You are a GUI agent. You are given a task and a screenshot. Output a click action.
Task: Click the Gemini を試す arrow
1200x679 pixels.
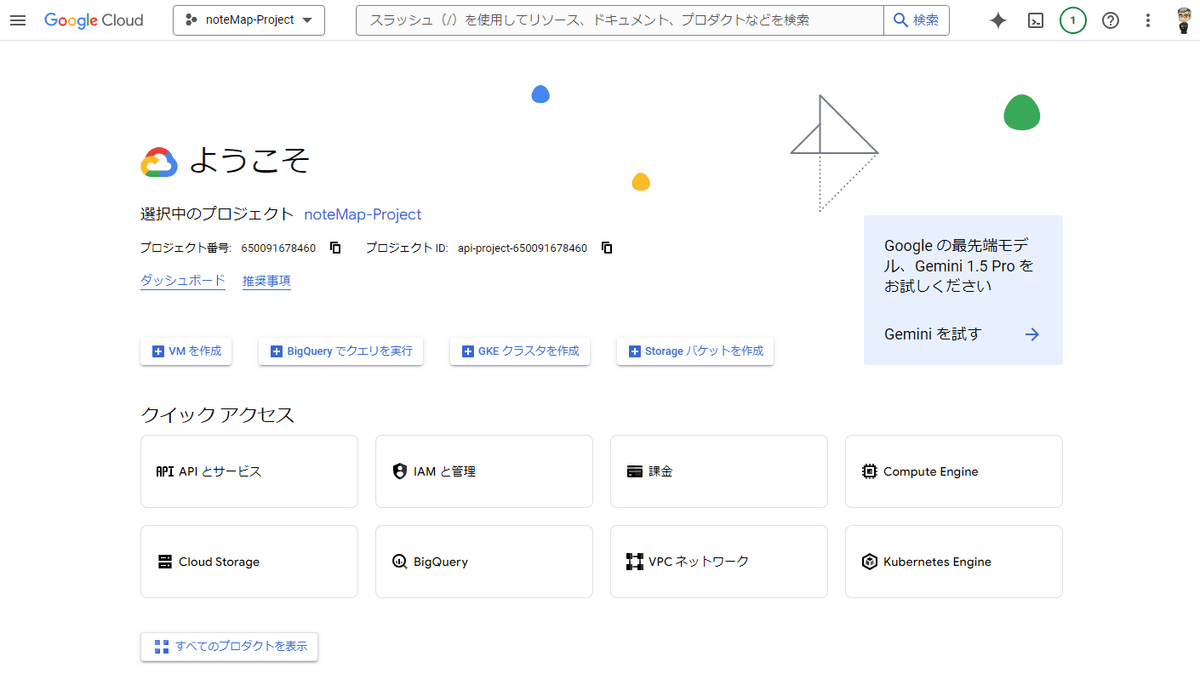point(1032,334)
